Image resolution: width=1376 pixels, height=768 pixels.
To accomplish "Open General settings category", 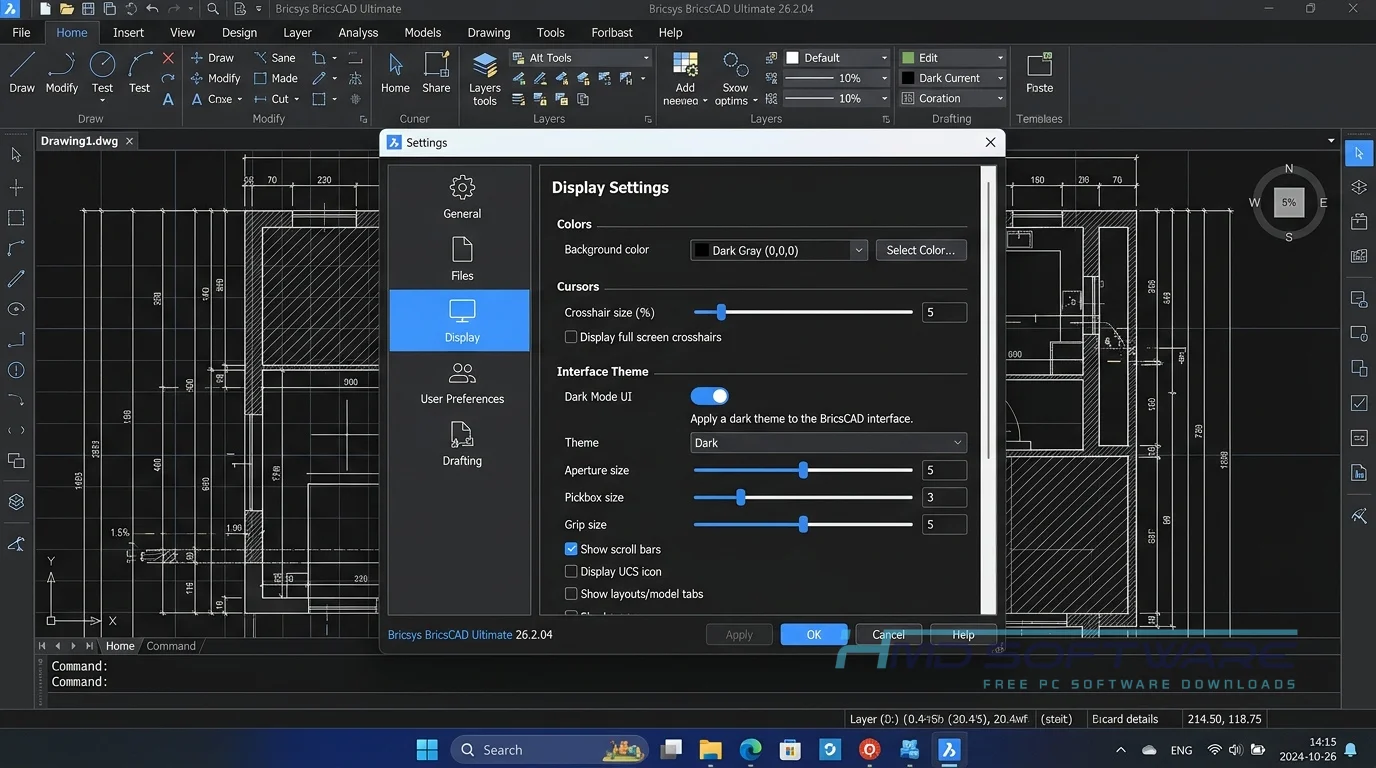I will [x=462, y=197].
